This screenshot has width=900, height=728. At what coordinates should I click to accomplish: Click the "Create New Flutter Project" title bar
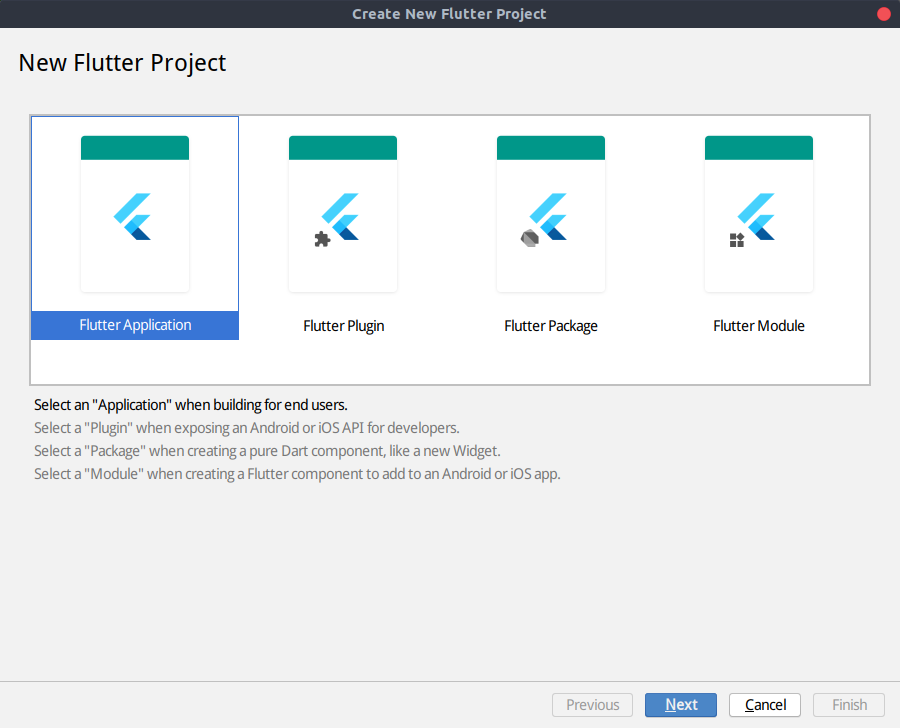click(x=449, y=14)
